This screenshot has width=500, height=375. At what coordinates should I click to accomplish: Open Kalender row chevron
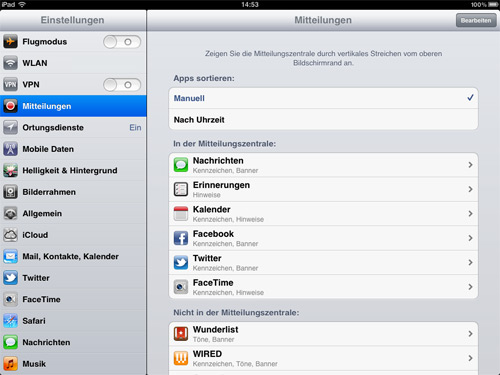coord(470,213)
